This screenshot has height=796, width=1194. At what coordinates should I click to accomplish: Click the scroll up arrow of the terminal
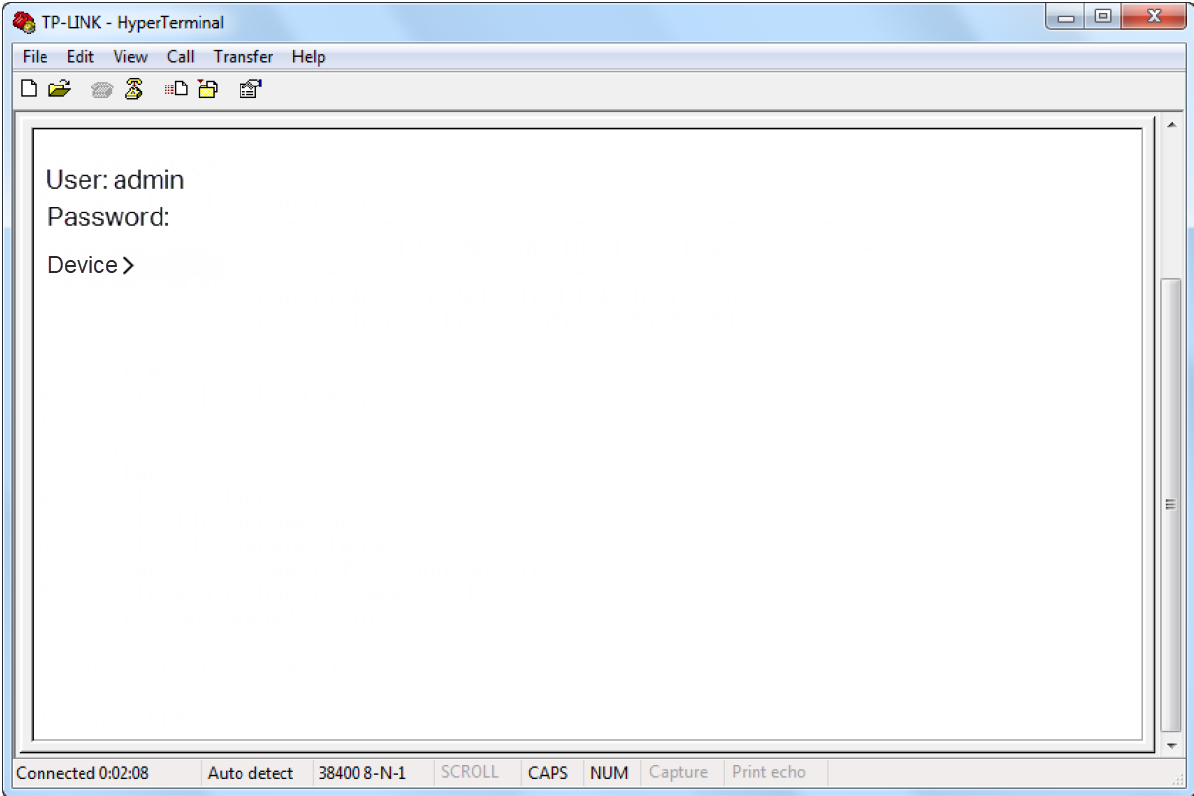pos(1171,125)
